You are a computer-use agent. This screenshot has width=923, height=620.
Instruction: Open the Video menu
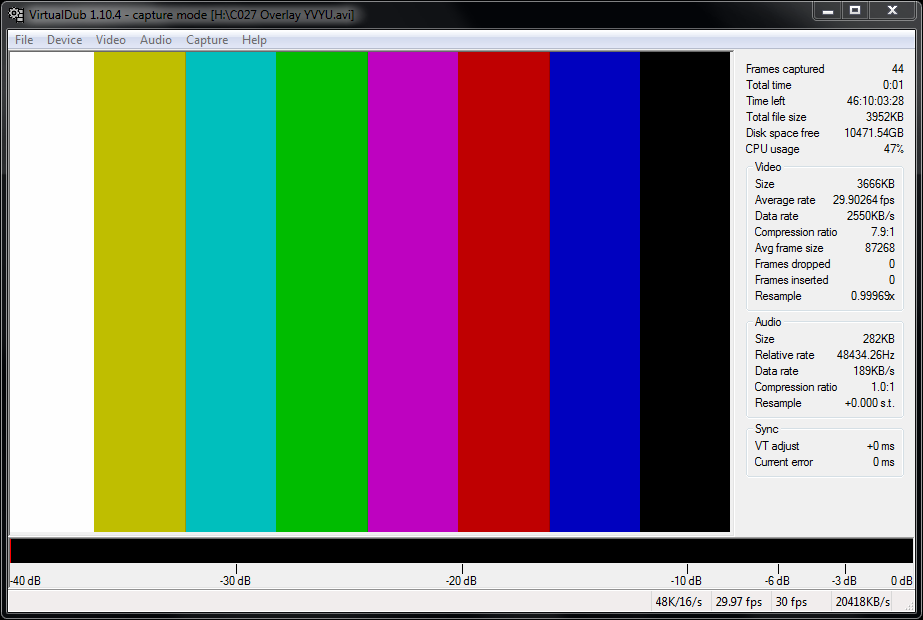[x=111, y=39]
